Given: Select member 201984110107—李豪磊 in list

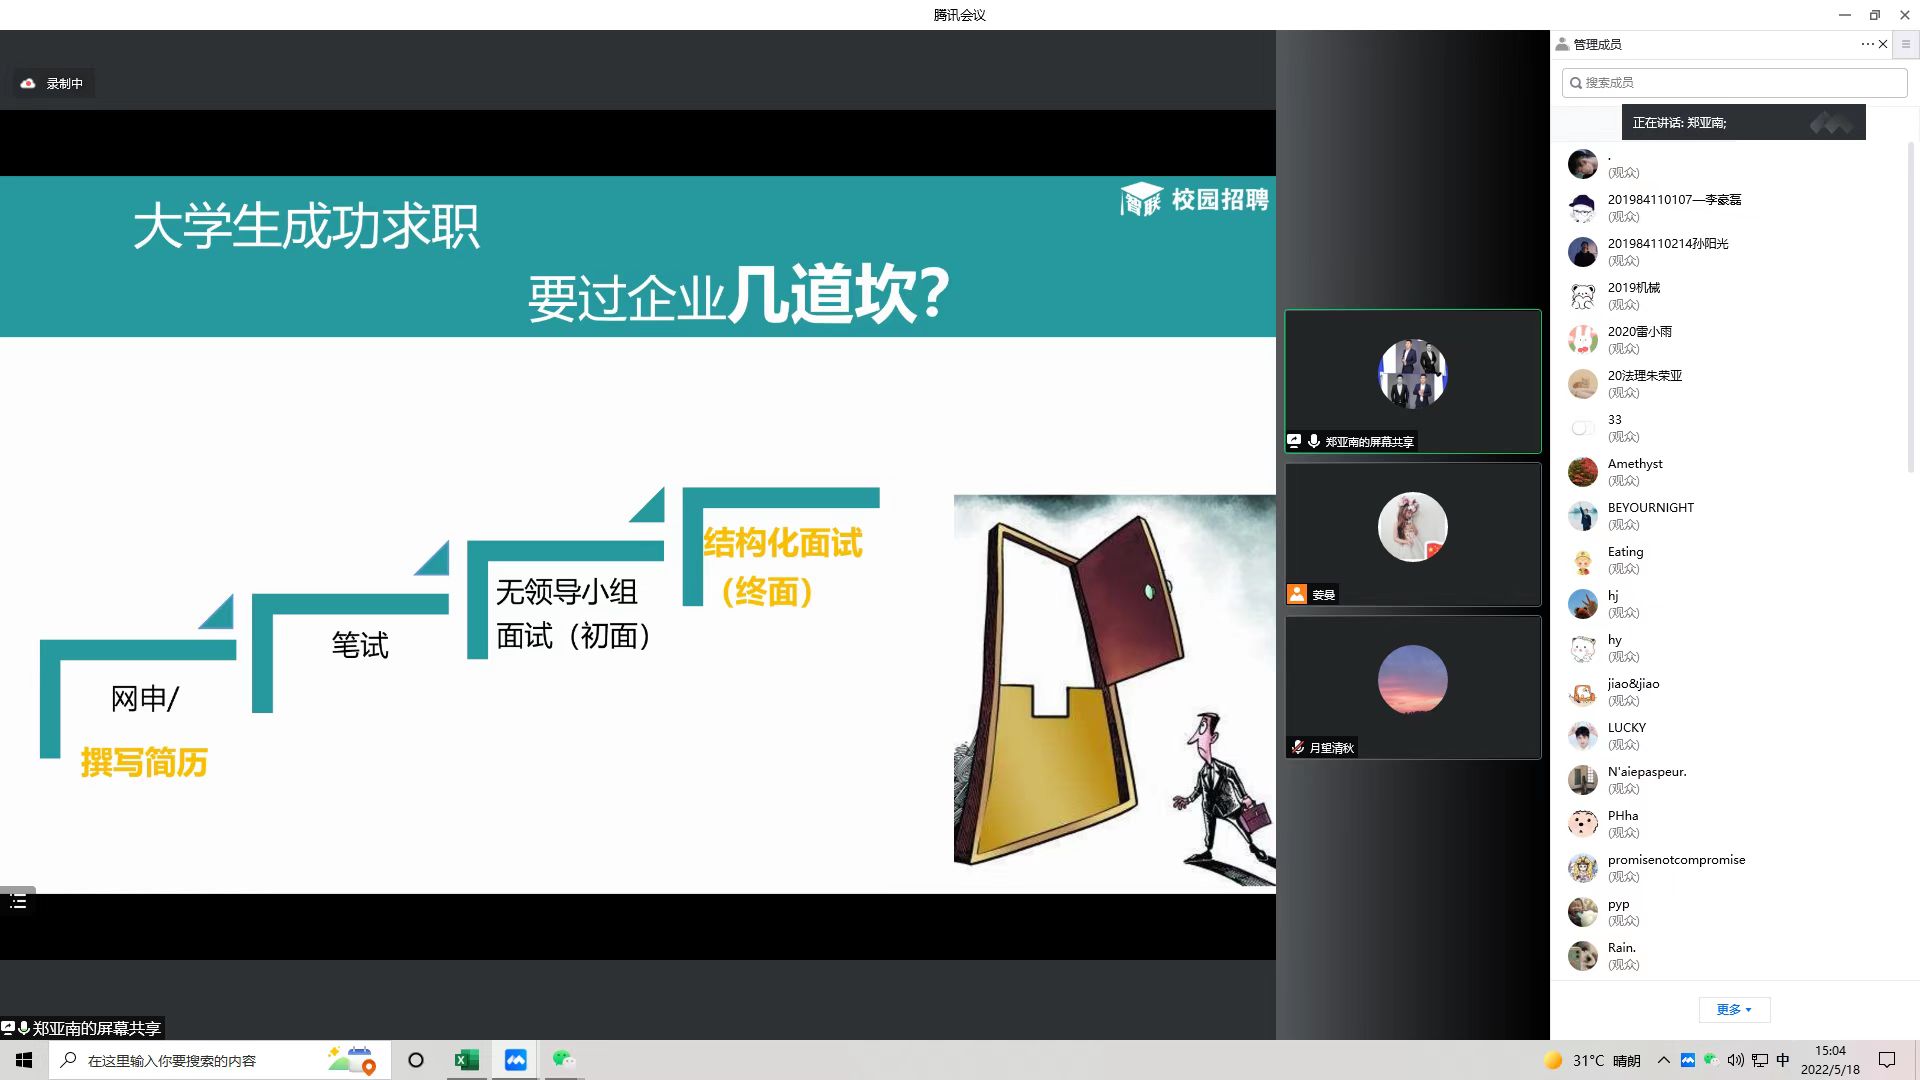Looking at the screenshot, I should [x=1674, y=200].
